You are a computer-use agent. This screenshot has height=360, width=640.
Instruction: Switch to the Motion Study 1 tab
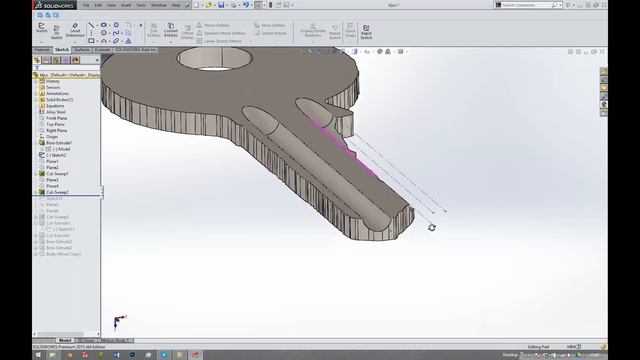click(x=115, y=340)
